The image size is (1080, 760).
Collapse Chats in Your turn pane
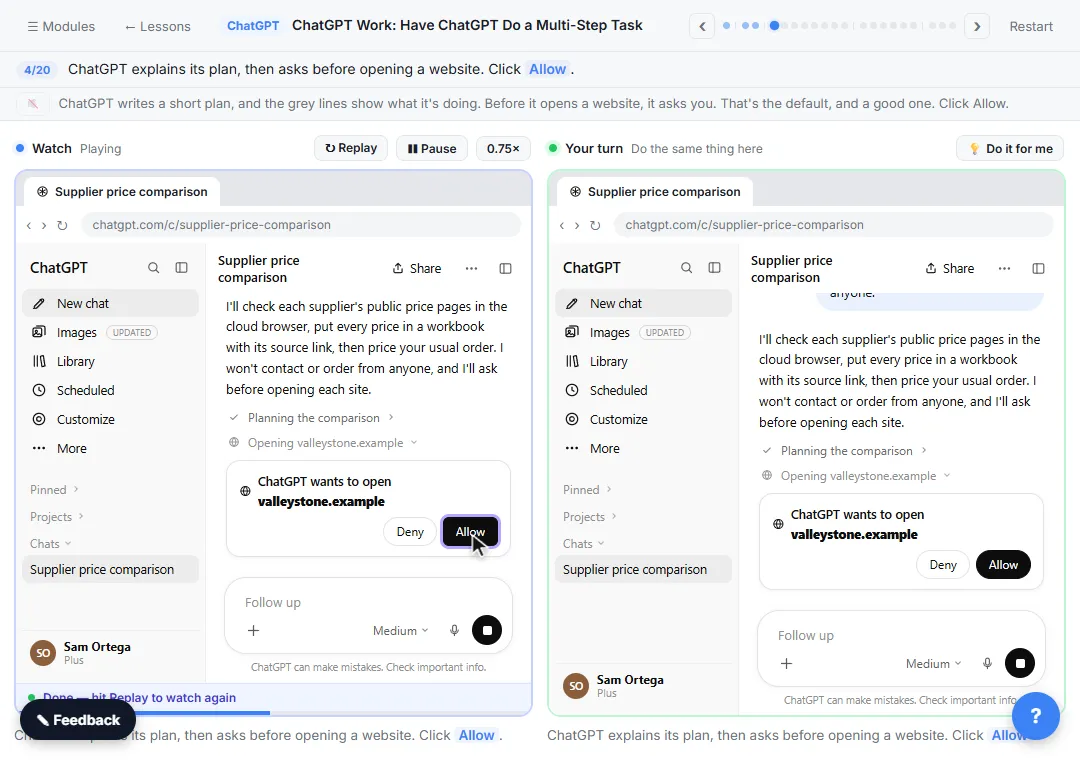point(584,543)
